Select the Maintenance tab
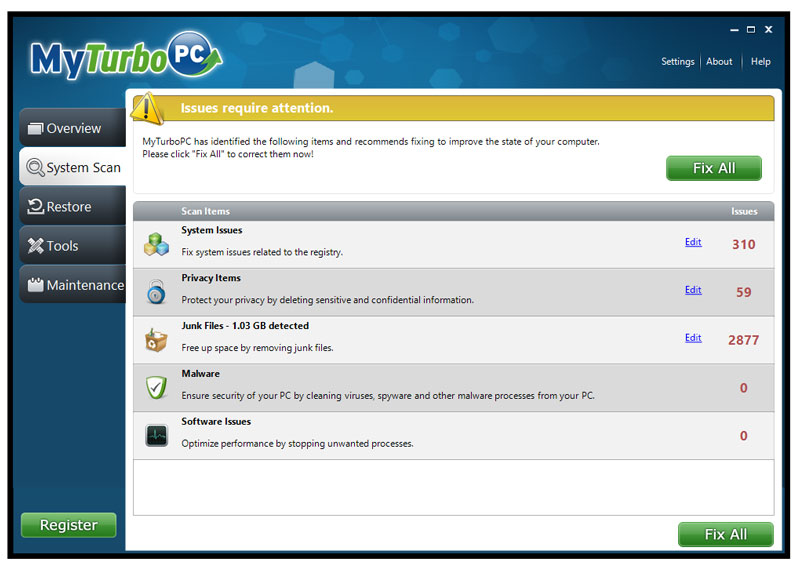 click(x=72, y=285)
